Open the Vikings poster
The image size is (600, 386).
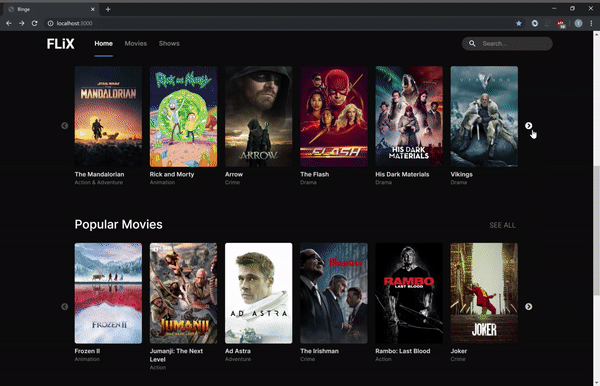coord(484,116)
